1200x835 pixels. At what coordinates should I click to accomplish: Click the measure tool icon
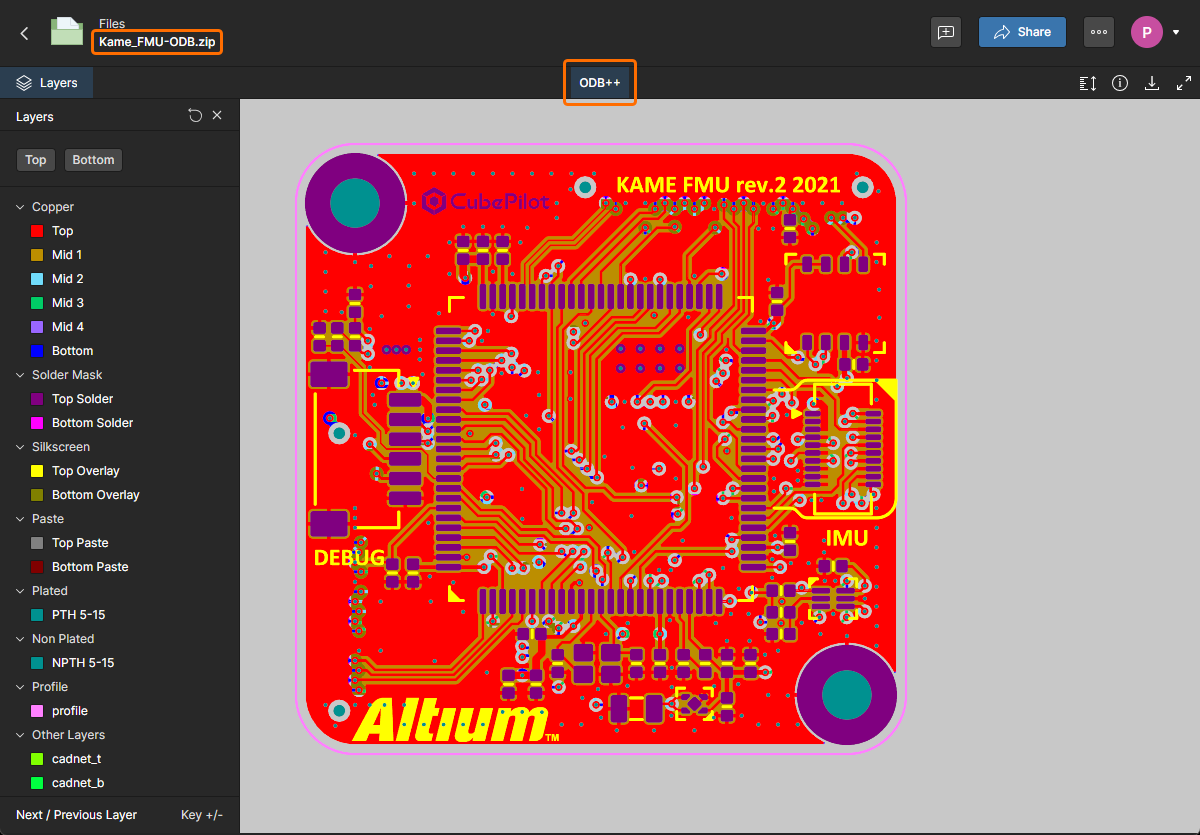pos(1088,84)
